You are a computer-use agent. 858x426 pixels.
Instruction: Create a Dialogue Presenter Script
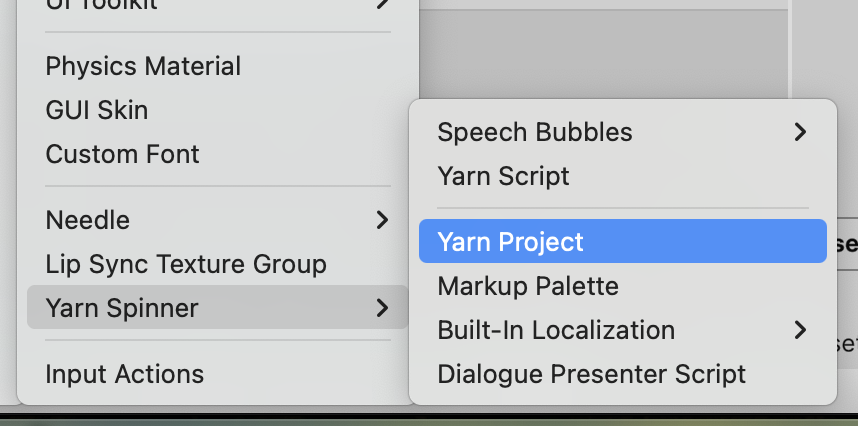pyautogui.click(x=591, y=374)
